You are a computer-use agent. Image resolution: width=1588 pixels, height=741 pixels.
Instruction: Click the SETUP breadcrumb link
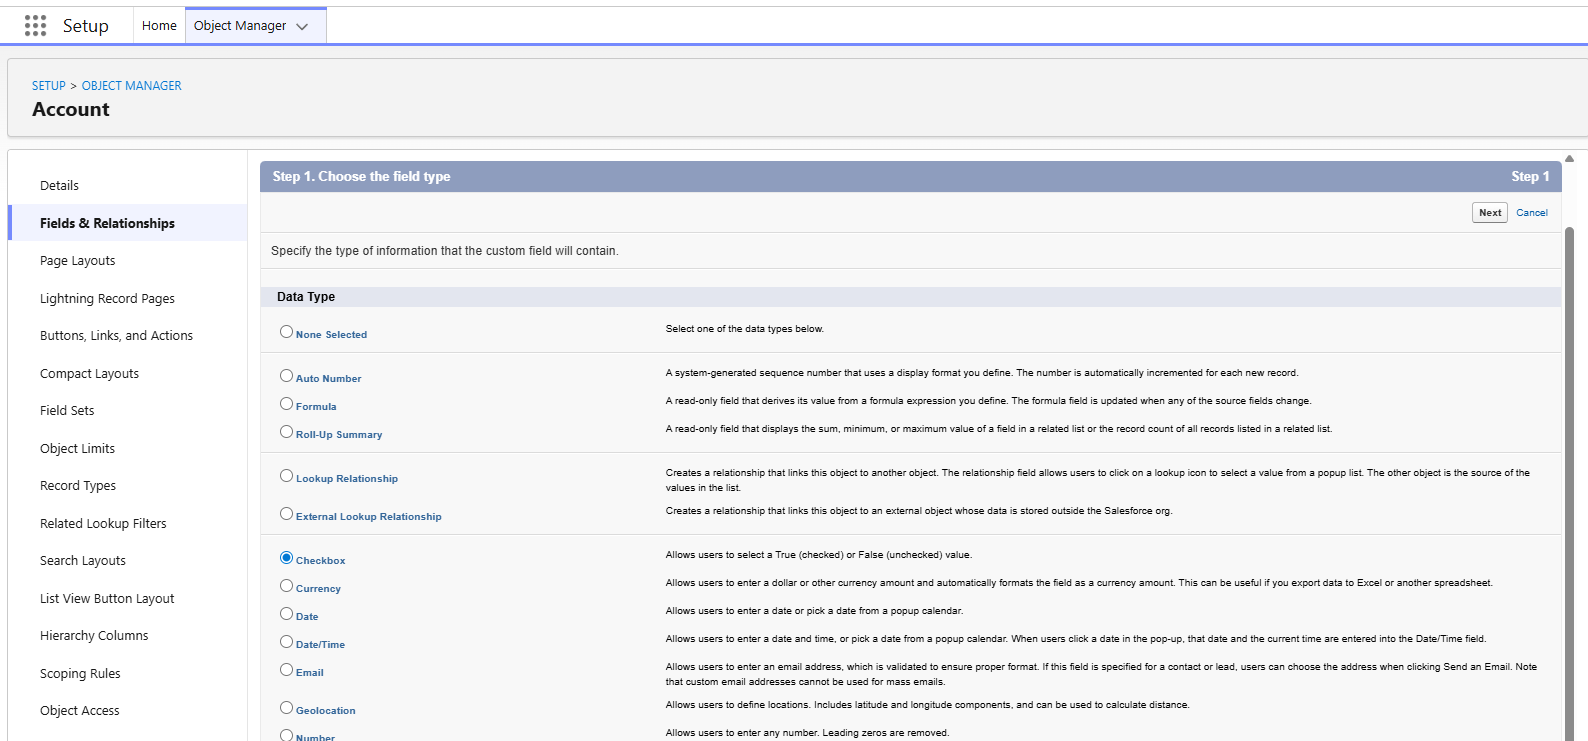pyautogui.click(x=48, y=86)
